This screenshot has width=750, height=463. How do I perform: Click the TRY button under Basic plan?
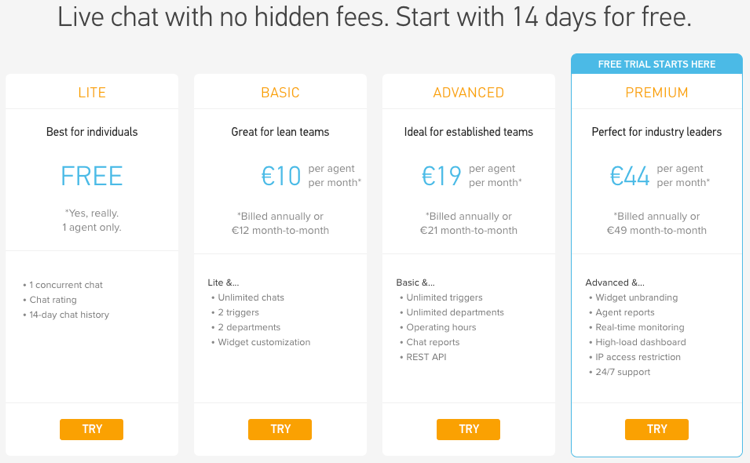[280, 429]
